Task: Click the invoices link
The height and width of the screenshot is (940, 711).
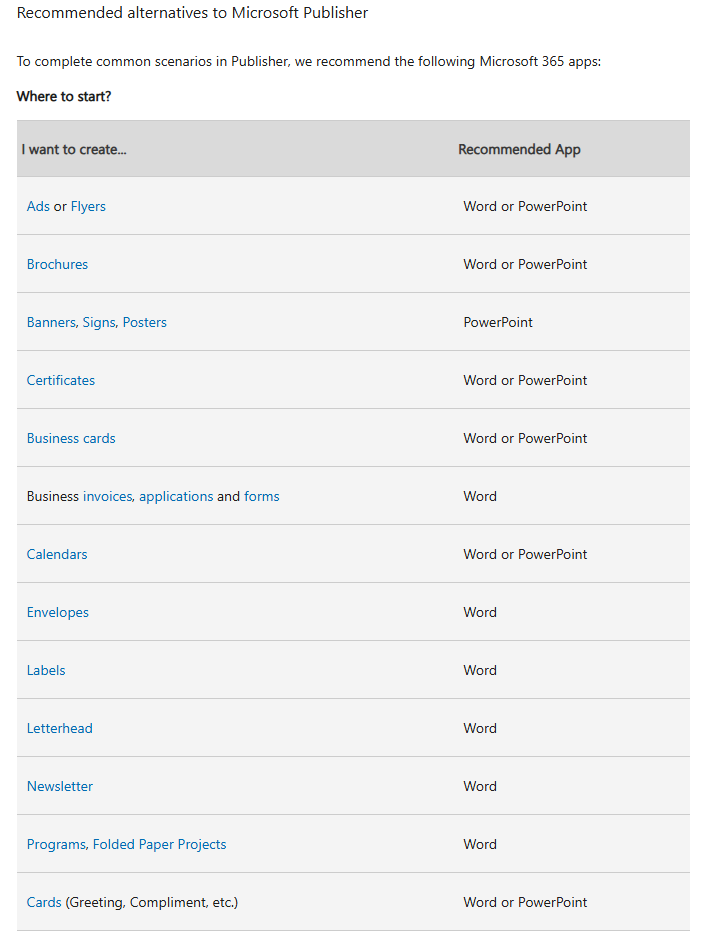Action: point(107,496)
